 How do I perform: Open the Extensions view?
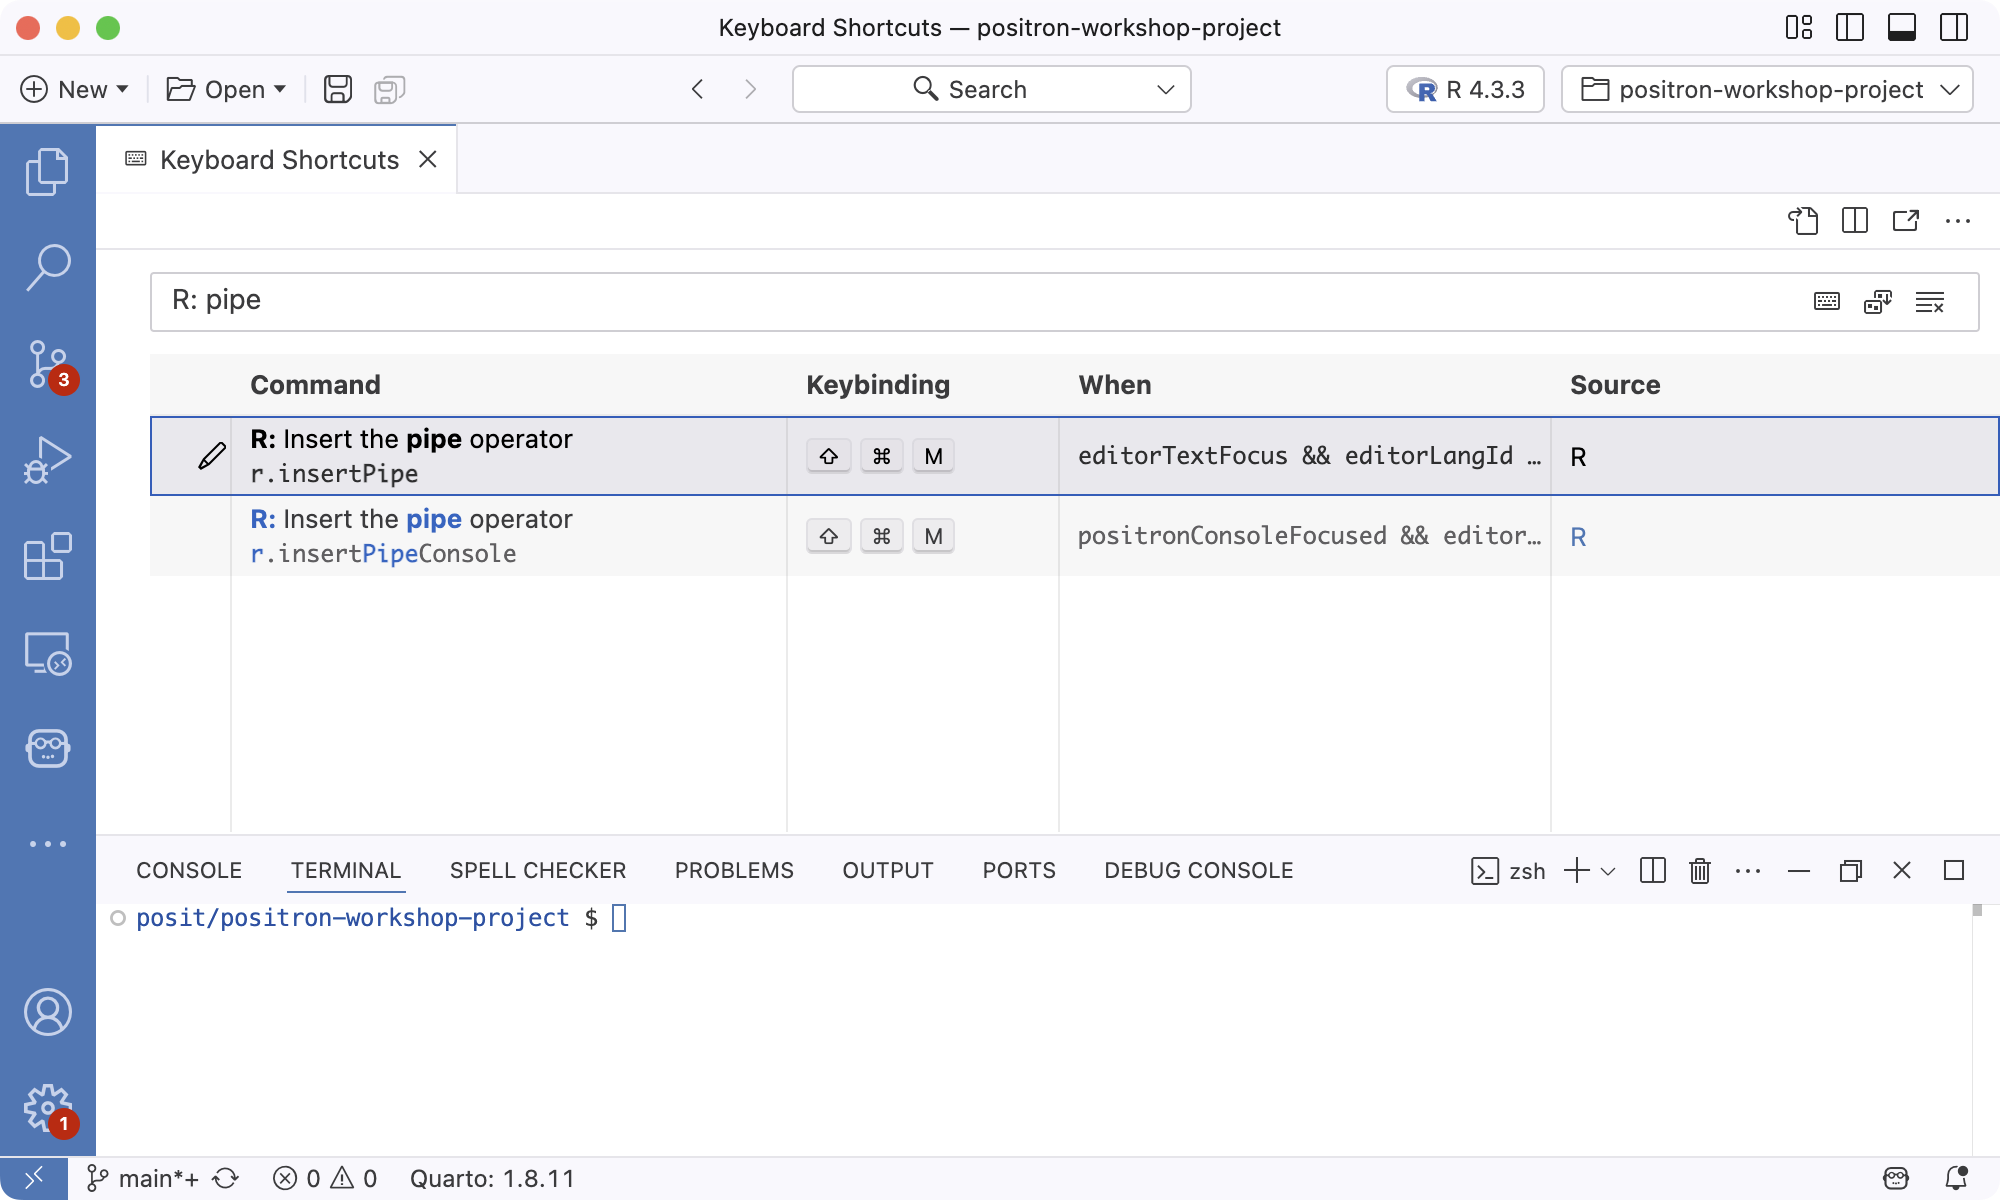tap(47, 556)
